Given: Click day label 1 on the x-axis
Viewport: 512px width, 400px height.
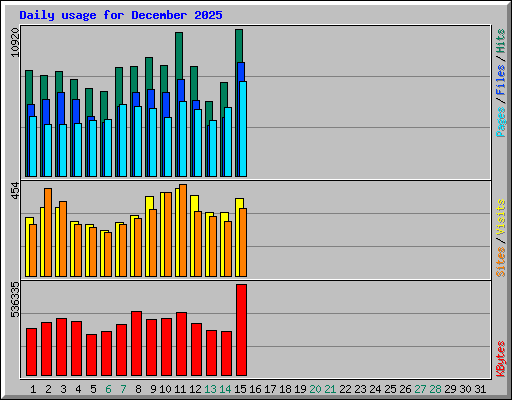Looking at the screenshot, I should point(33,389).
